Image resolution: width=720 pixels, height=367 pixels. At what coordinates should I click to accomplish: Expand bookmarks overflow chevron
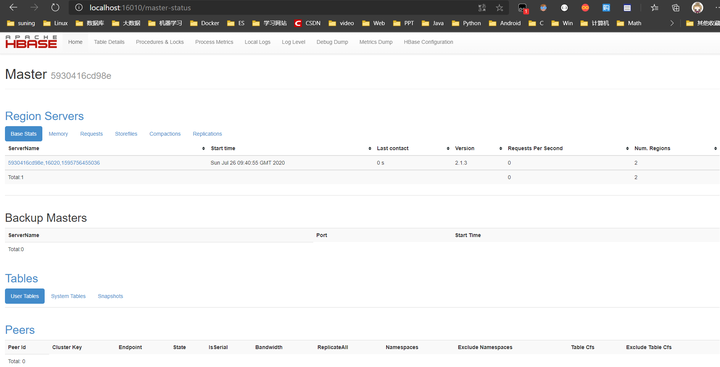(672, 23)
